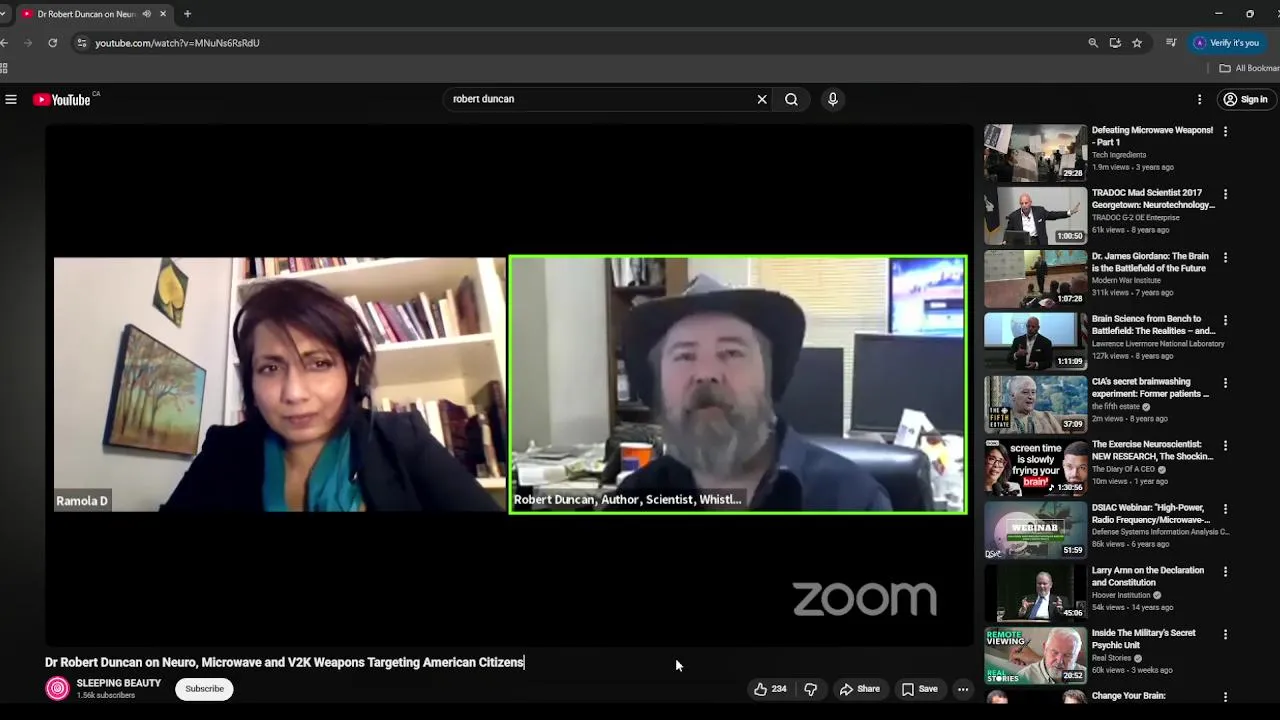Go forward in browser history
This screenshot has width=1280, height=720.
[x=28, y=43]
